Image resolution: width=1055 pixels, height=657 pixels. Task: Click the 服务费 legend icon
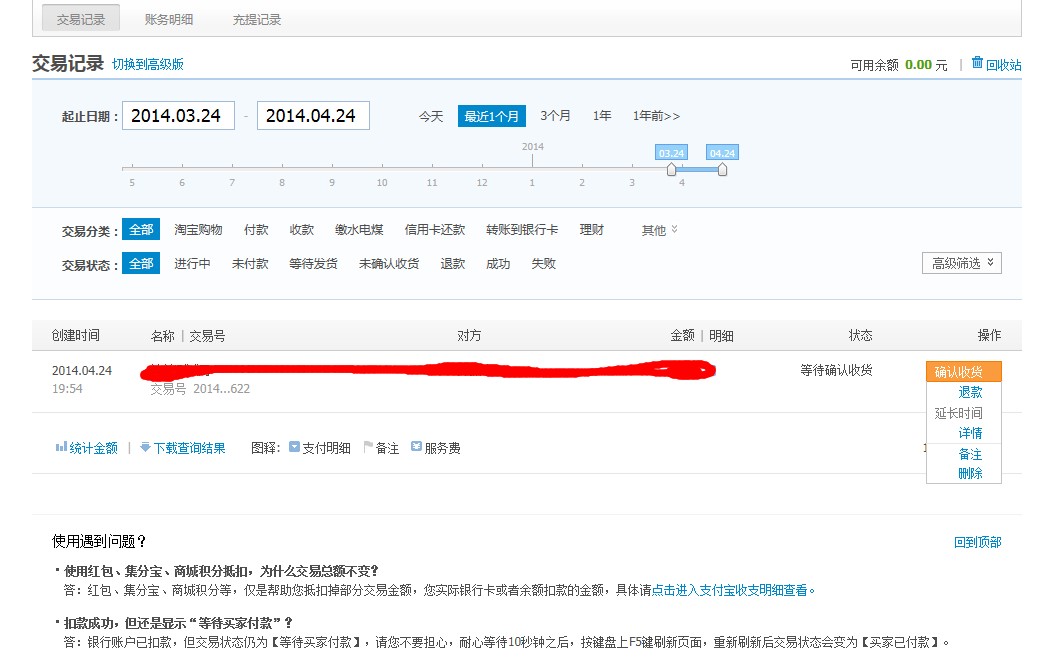[416, 447]
